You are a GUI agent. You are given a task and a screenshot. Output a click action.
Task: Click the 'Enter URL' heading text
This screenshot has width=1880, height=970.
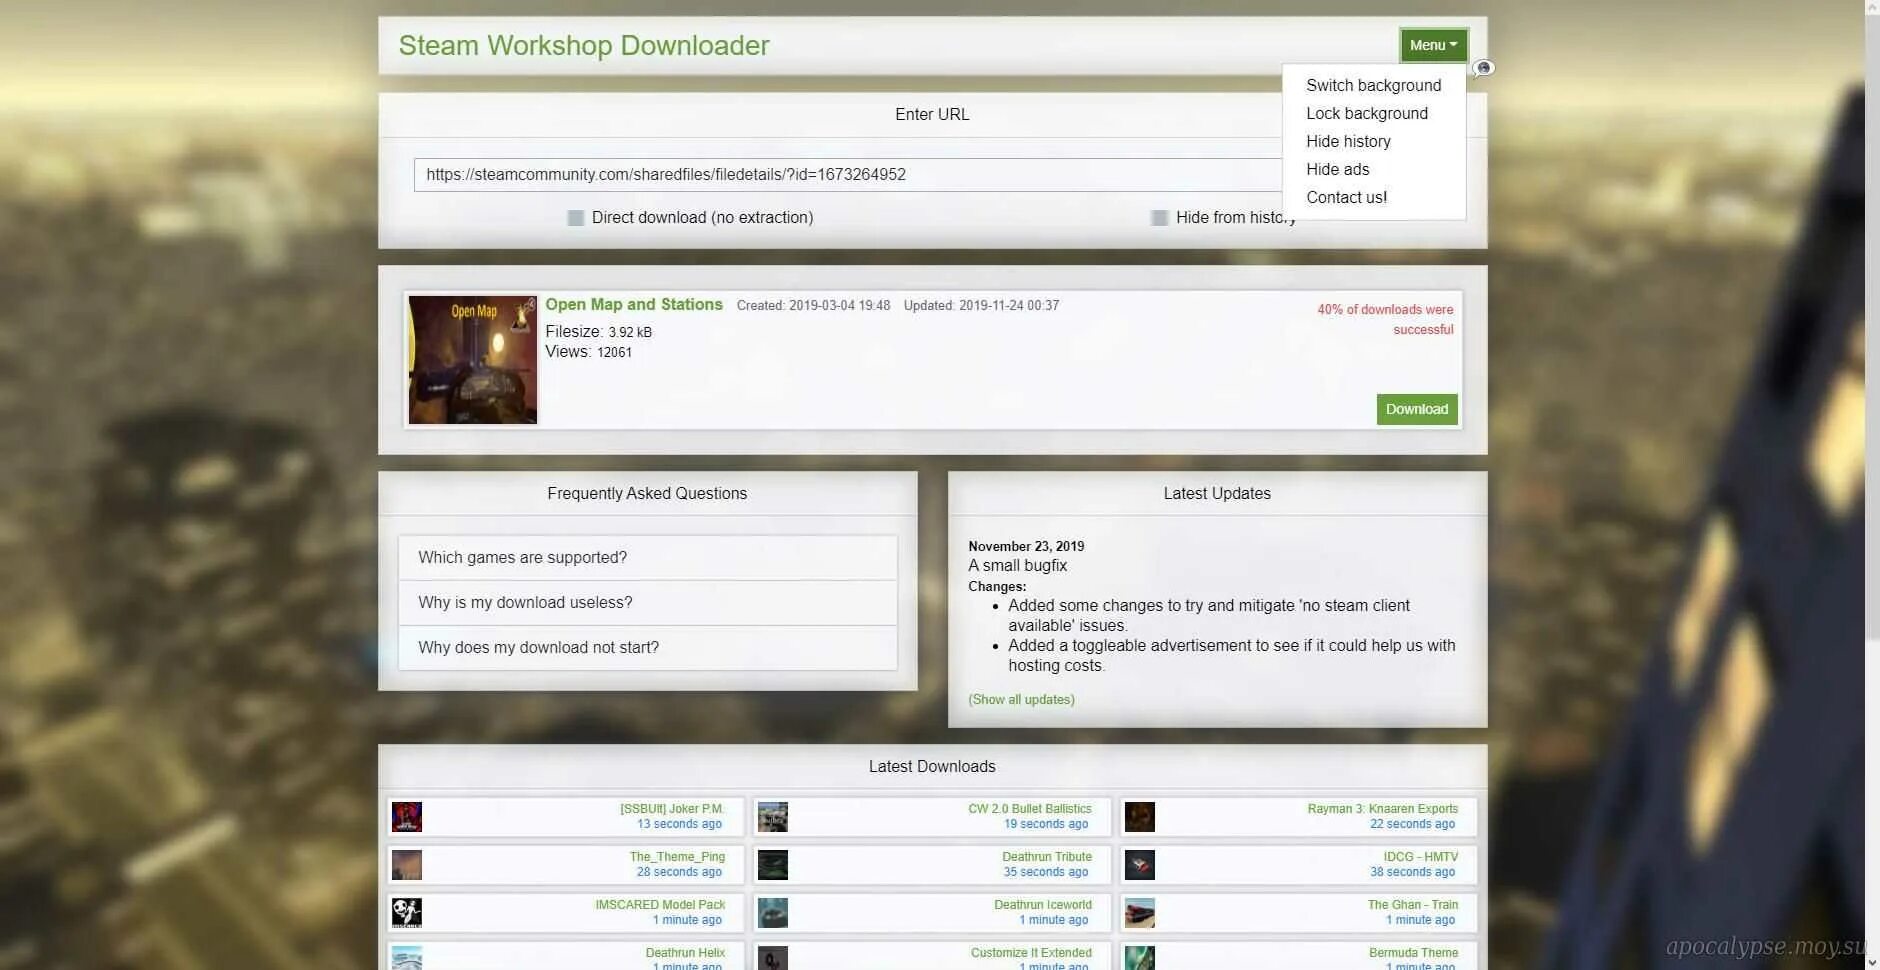[932, 115]
